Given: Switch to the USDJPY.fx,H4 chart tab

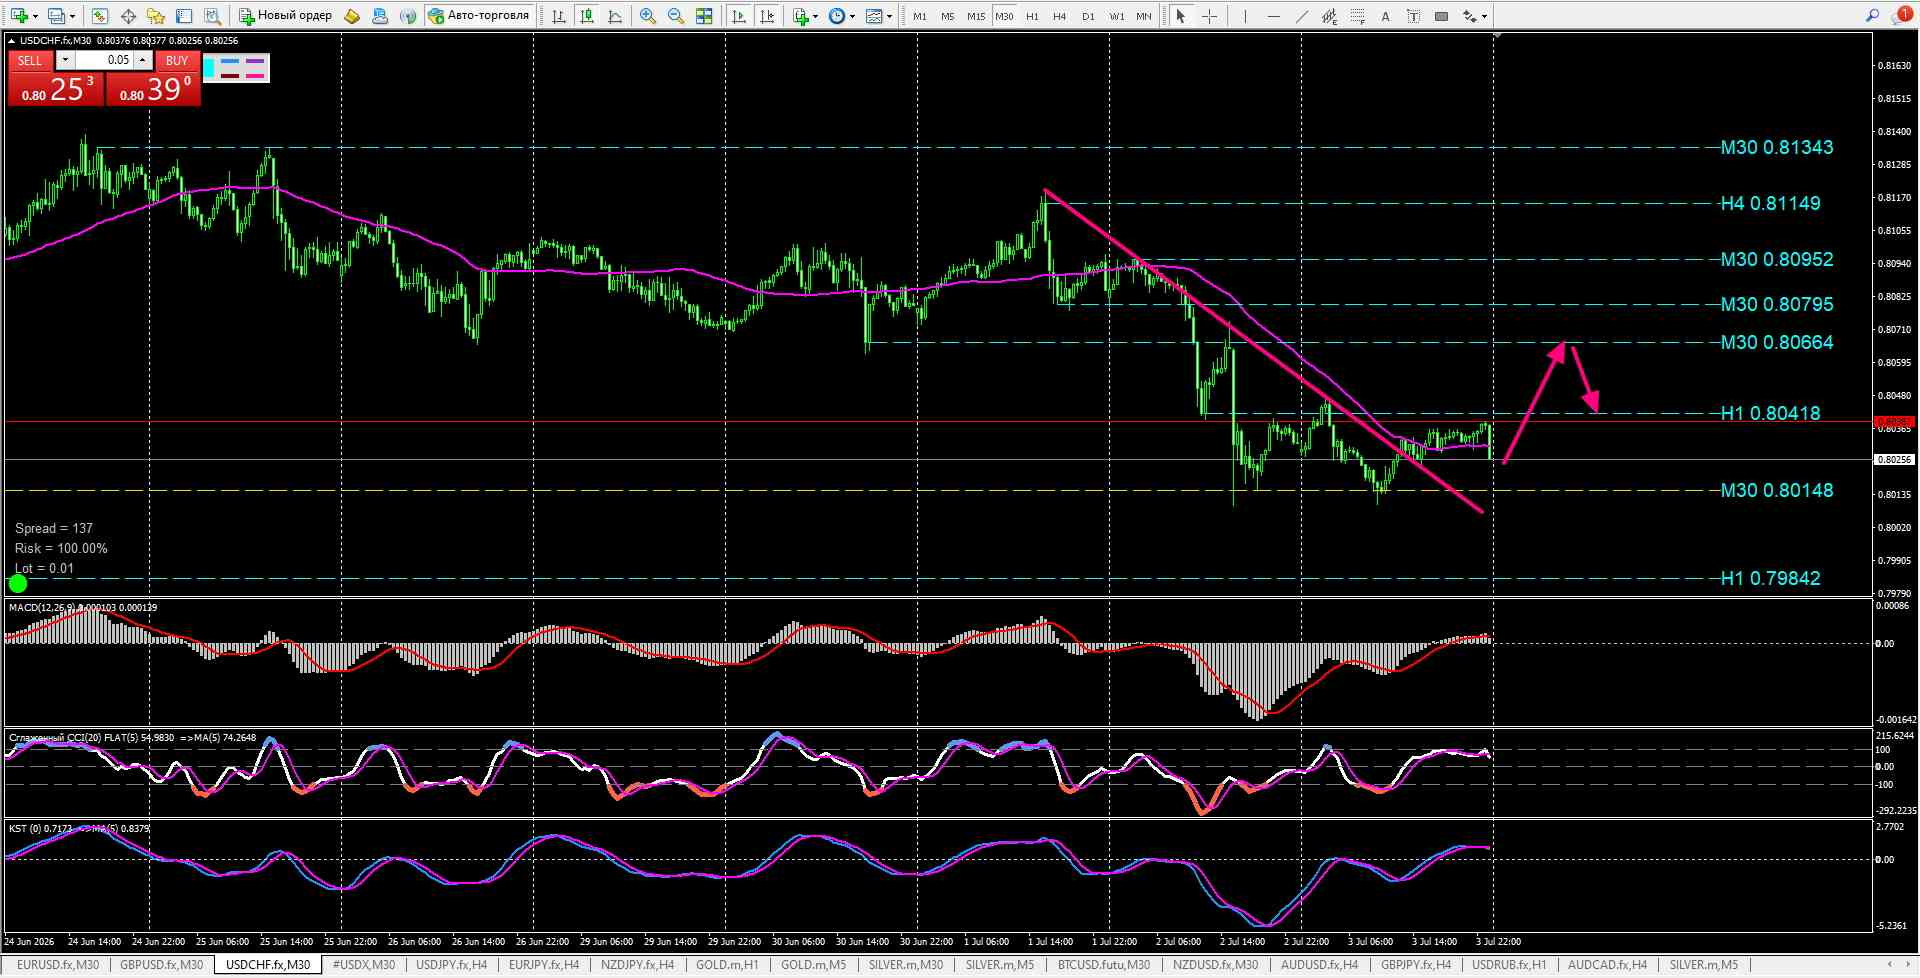Looking at the screenshot, I should [x=451, y=965].
